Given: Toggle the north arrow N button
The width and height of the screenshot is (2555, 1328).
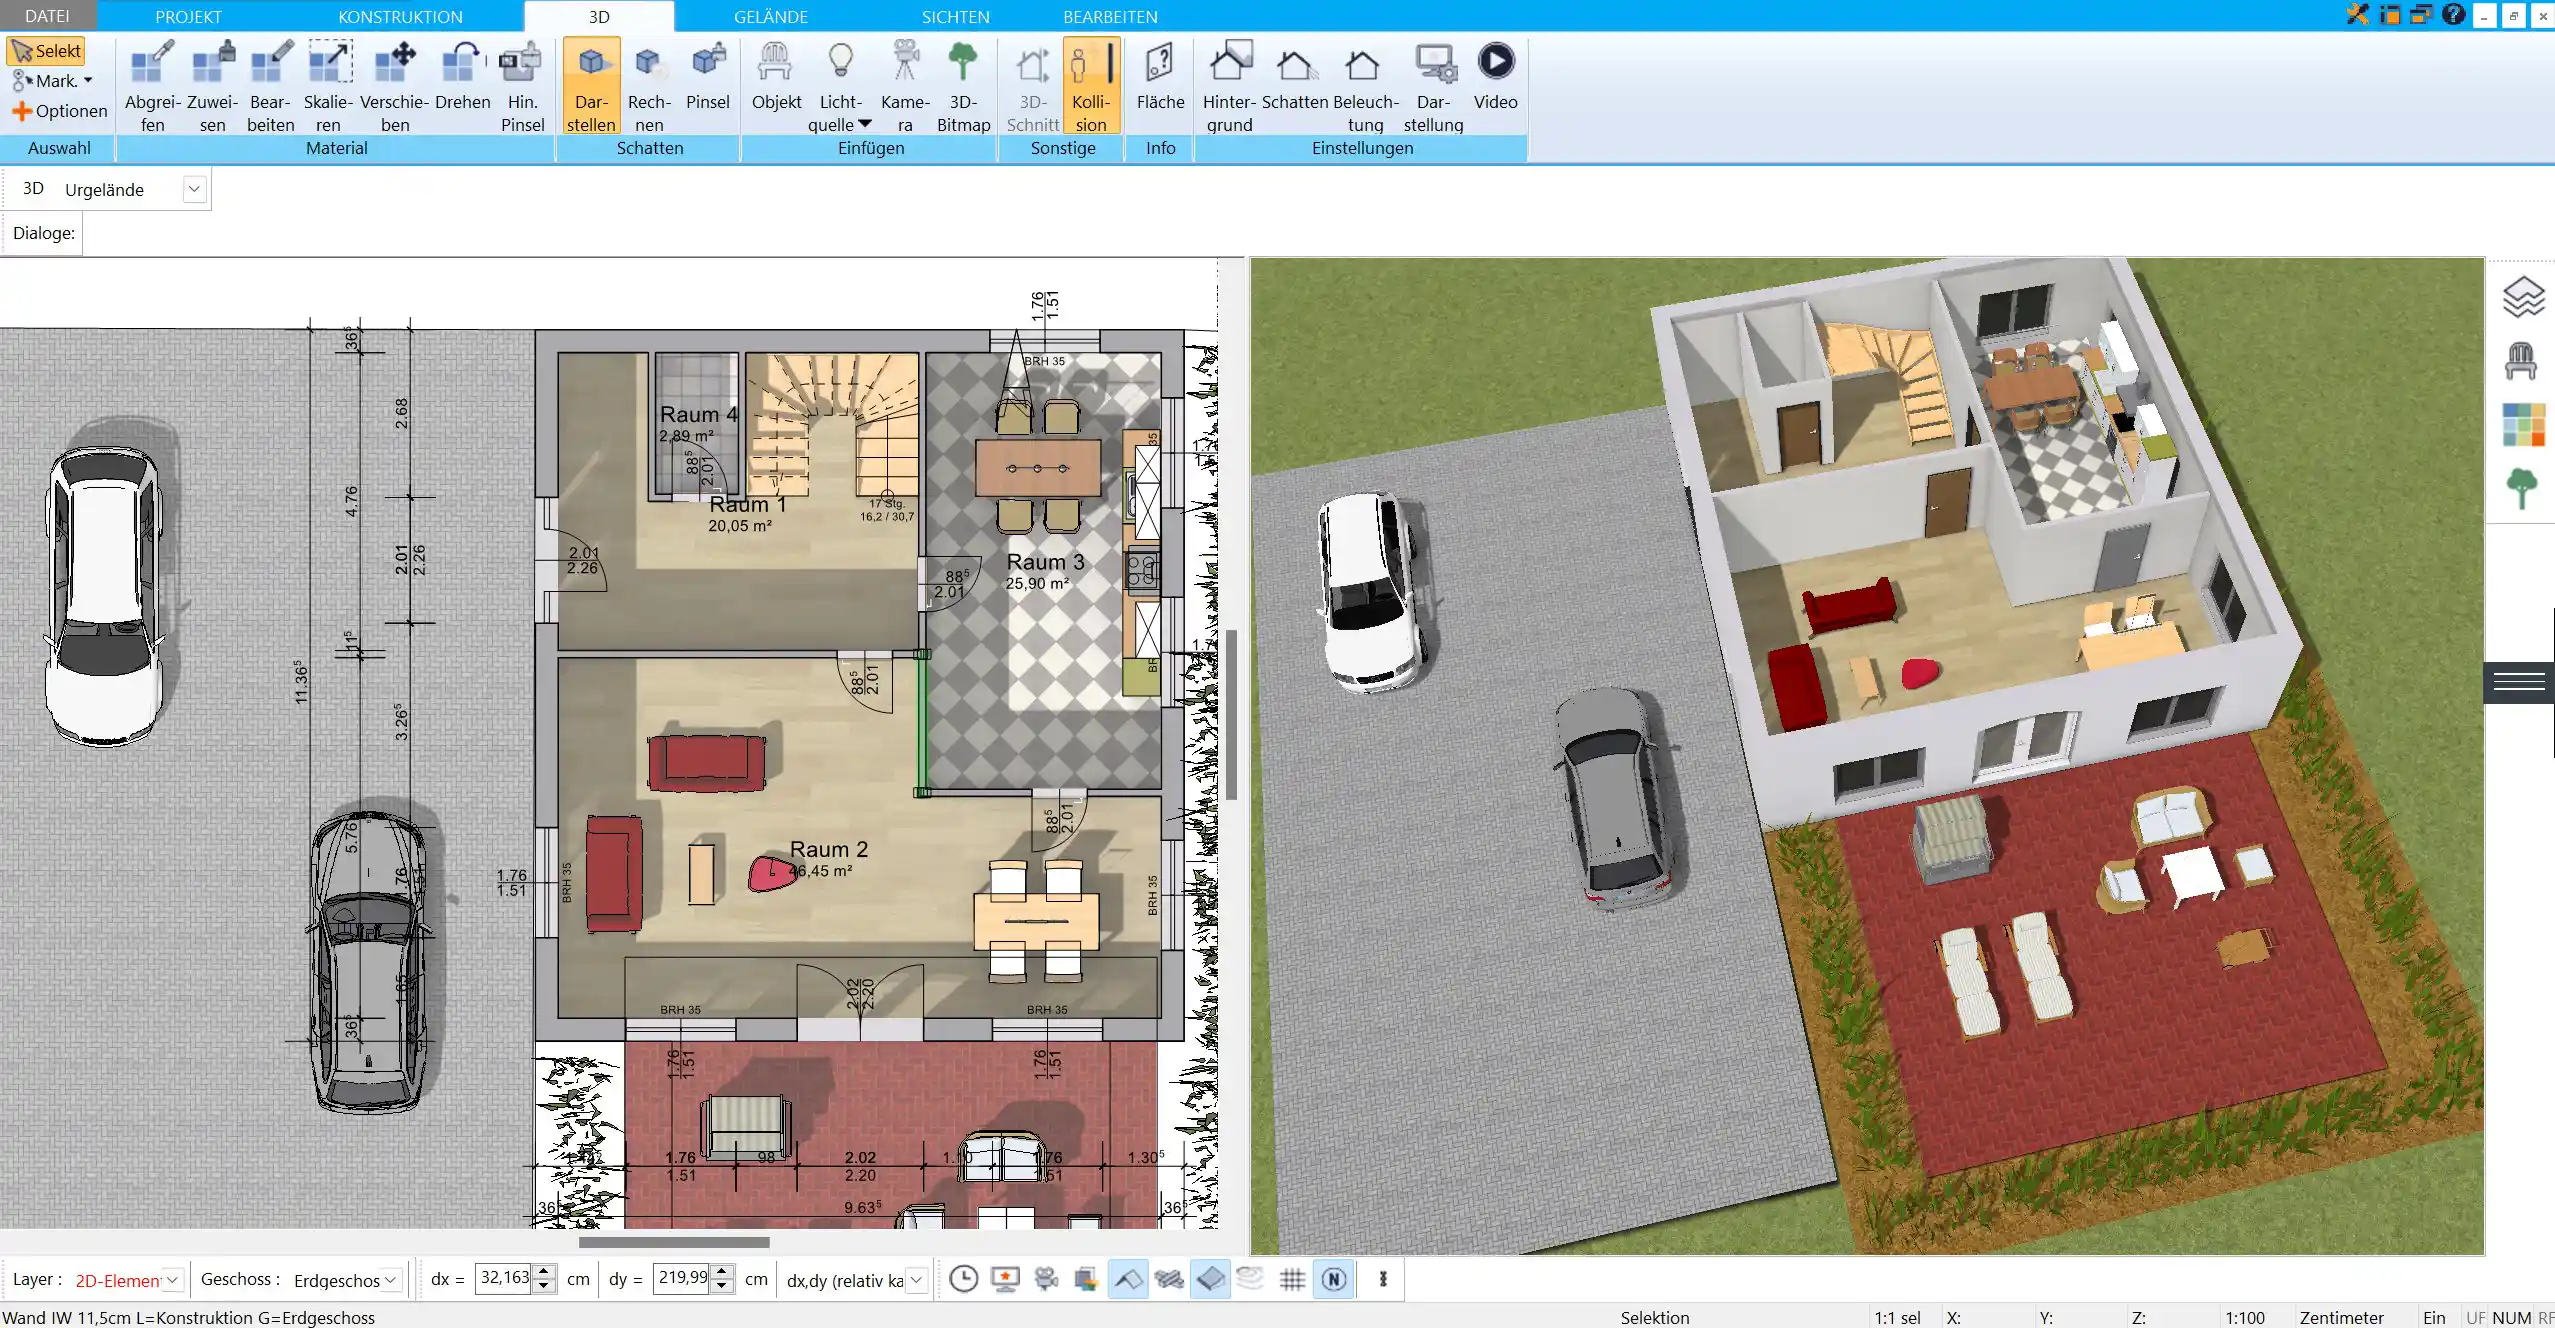Looking at the screenshot, I should (1334, 1279).
